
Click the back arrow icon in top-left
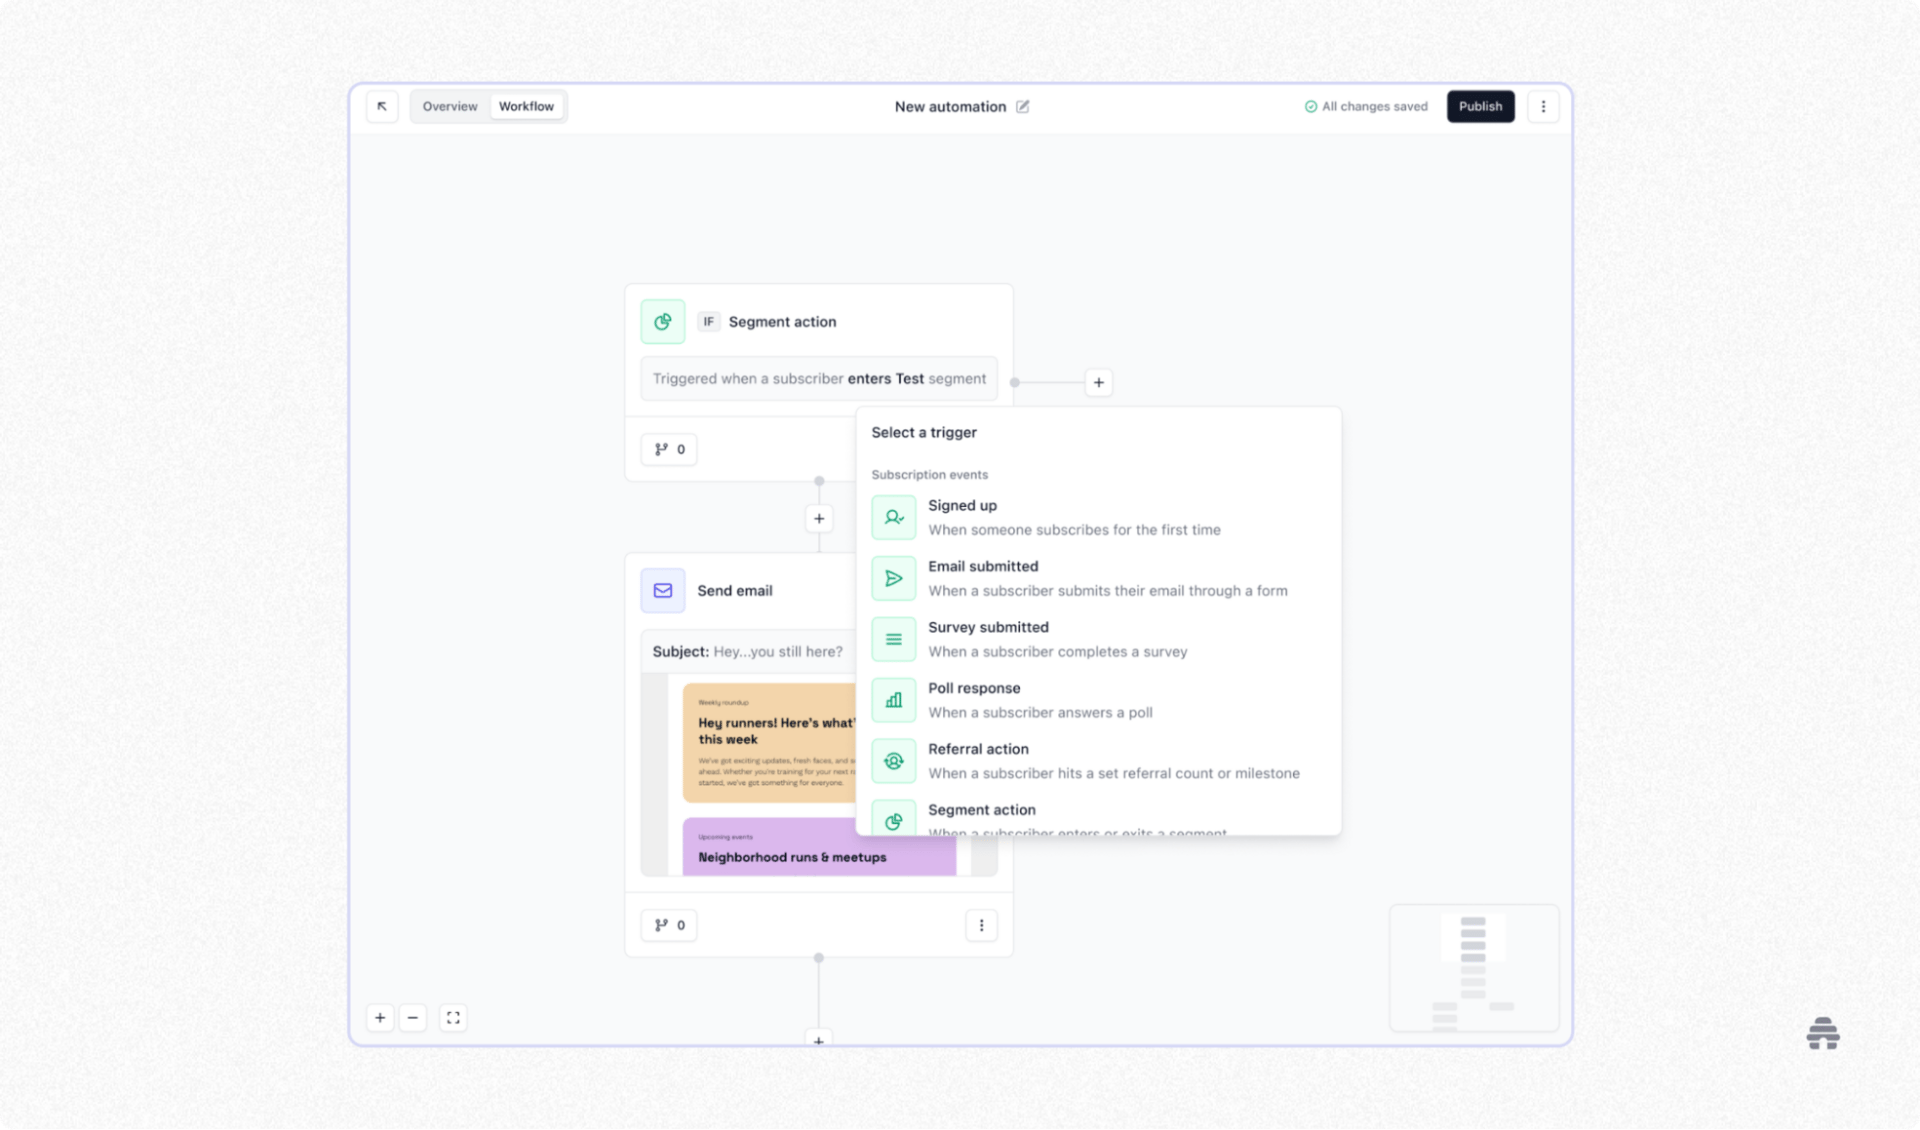pyautogui.click(x=382, y=106)
